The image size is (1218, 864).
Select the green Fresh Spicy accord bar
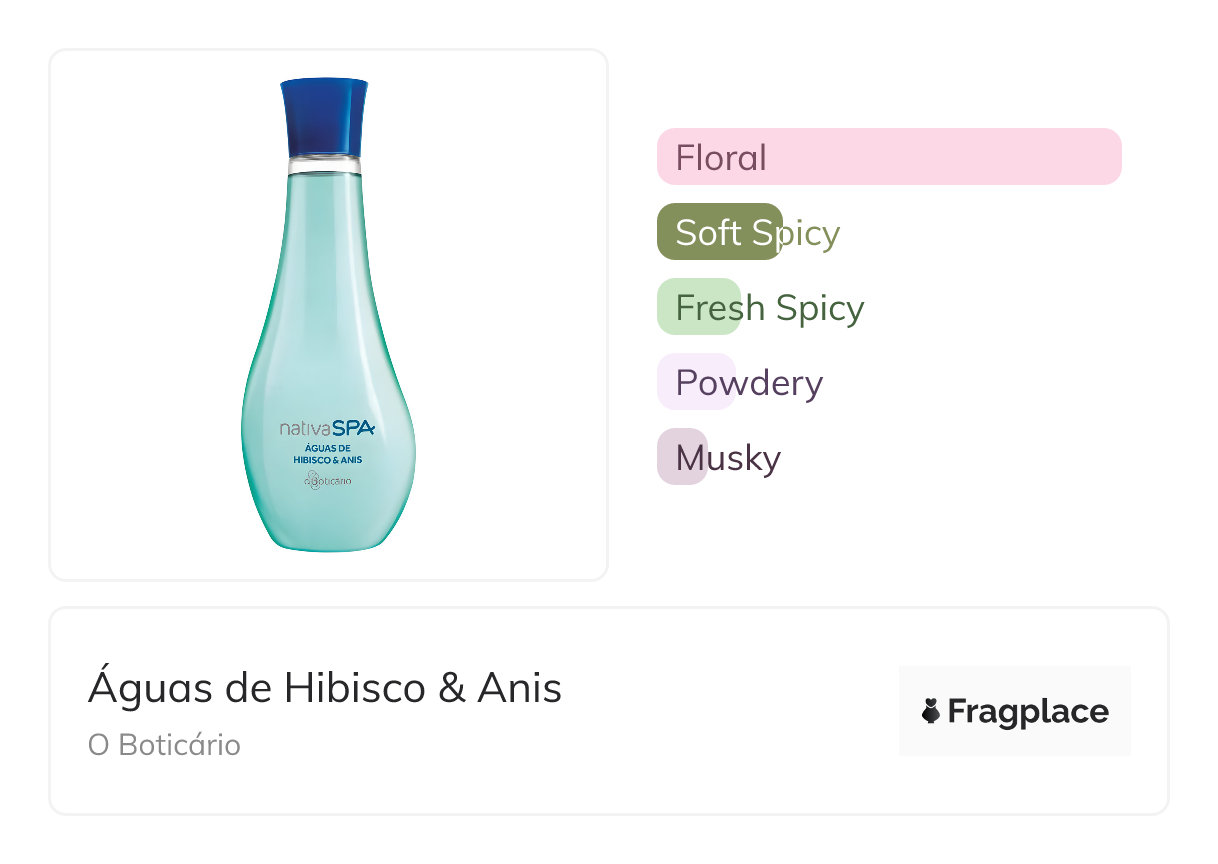[698, 307]
